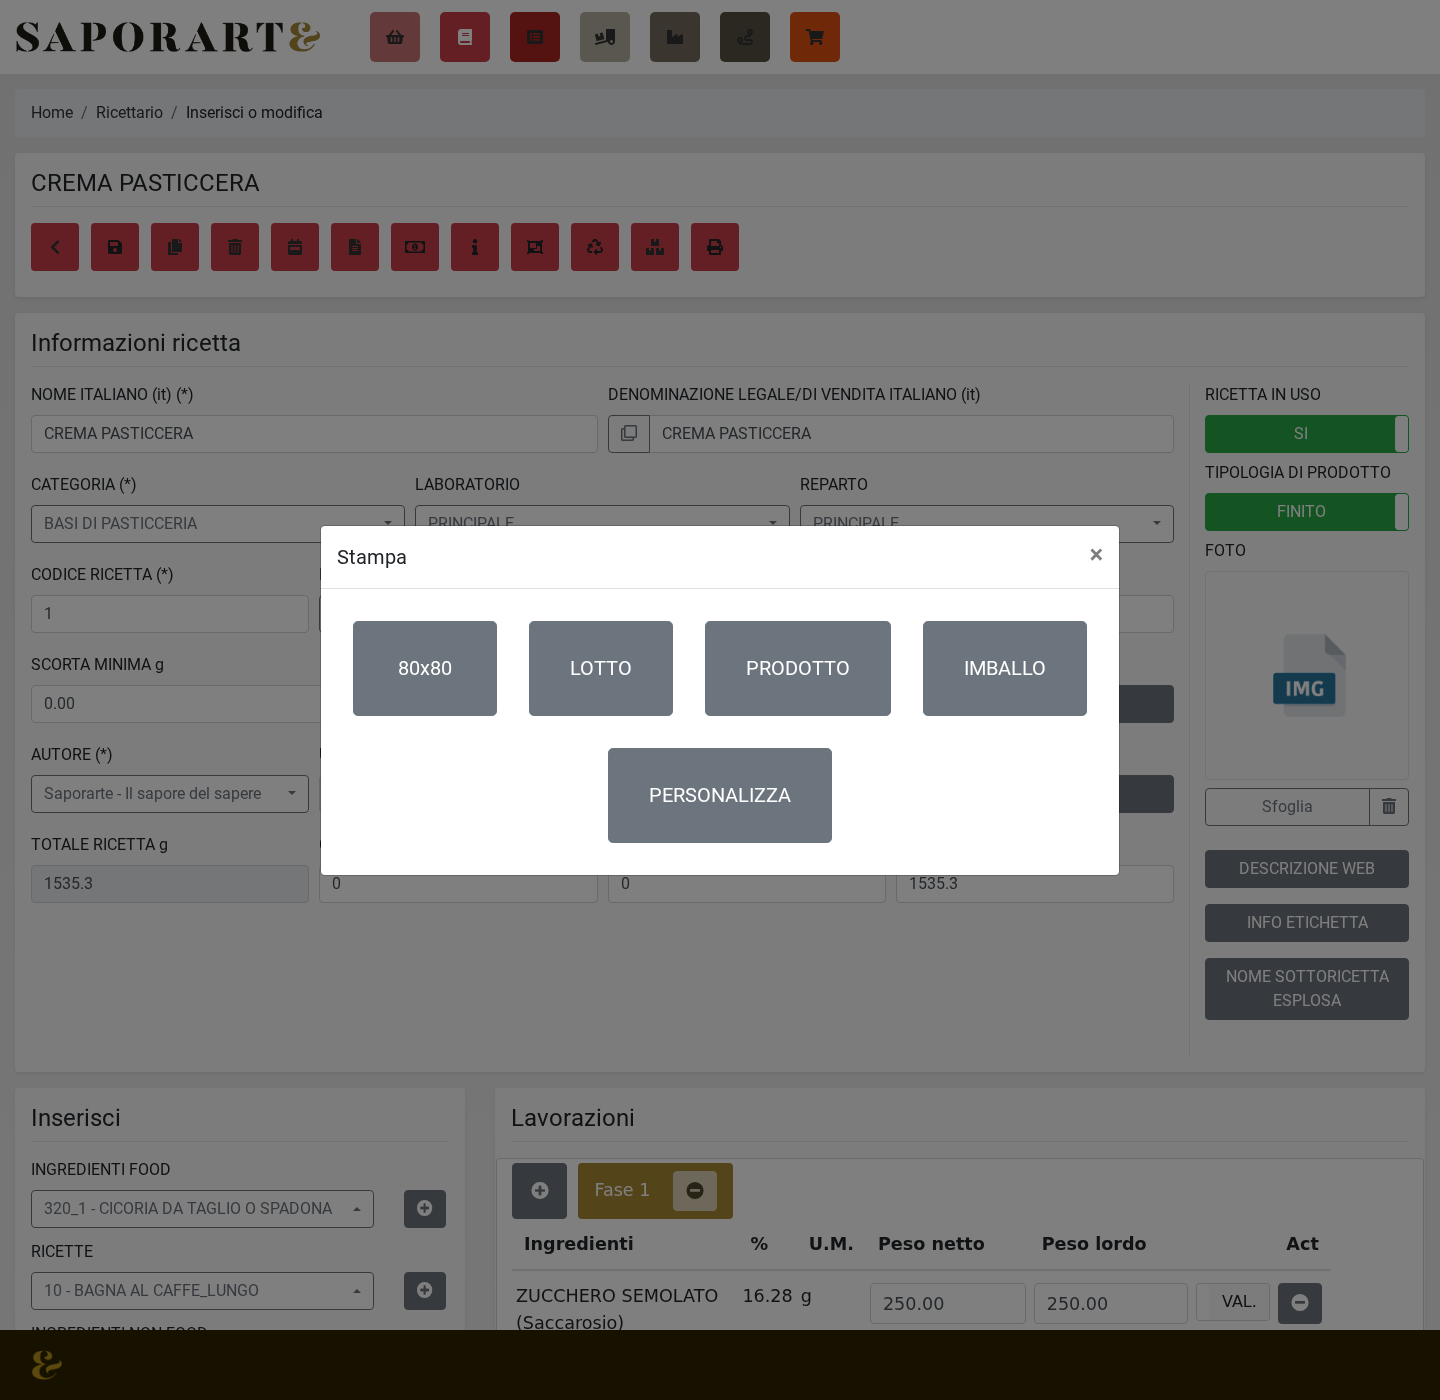Click the red info icon
This screenshot has width=1440, height=1400.
475,247
